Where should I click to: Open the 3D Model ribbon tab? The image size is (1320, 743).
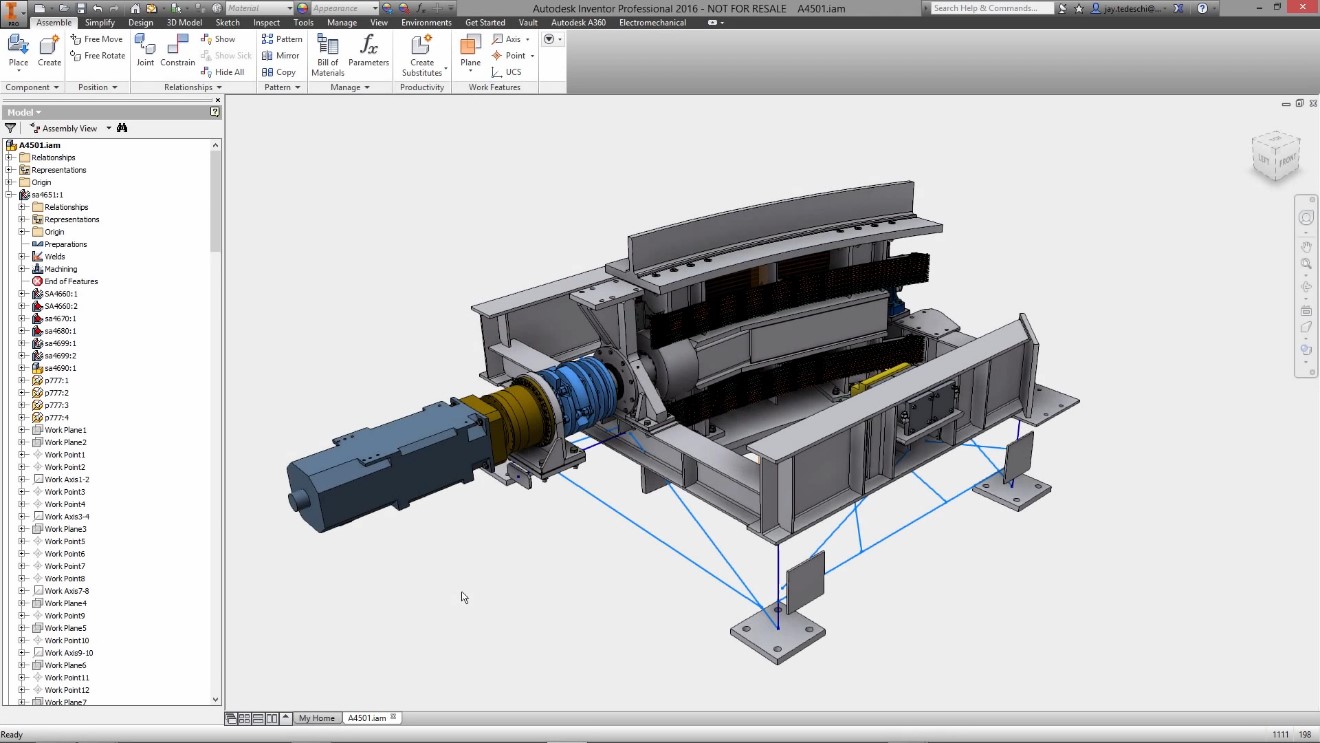(184, 22)
